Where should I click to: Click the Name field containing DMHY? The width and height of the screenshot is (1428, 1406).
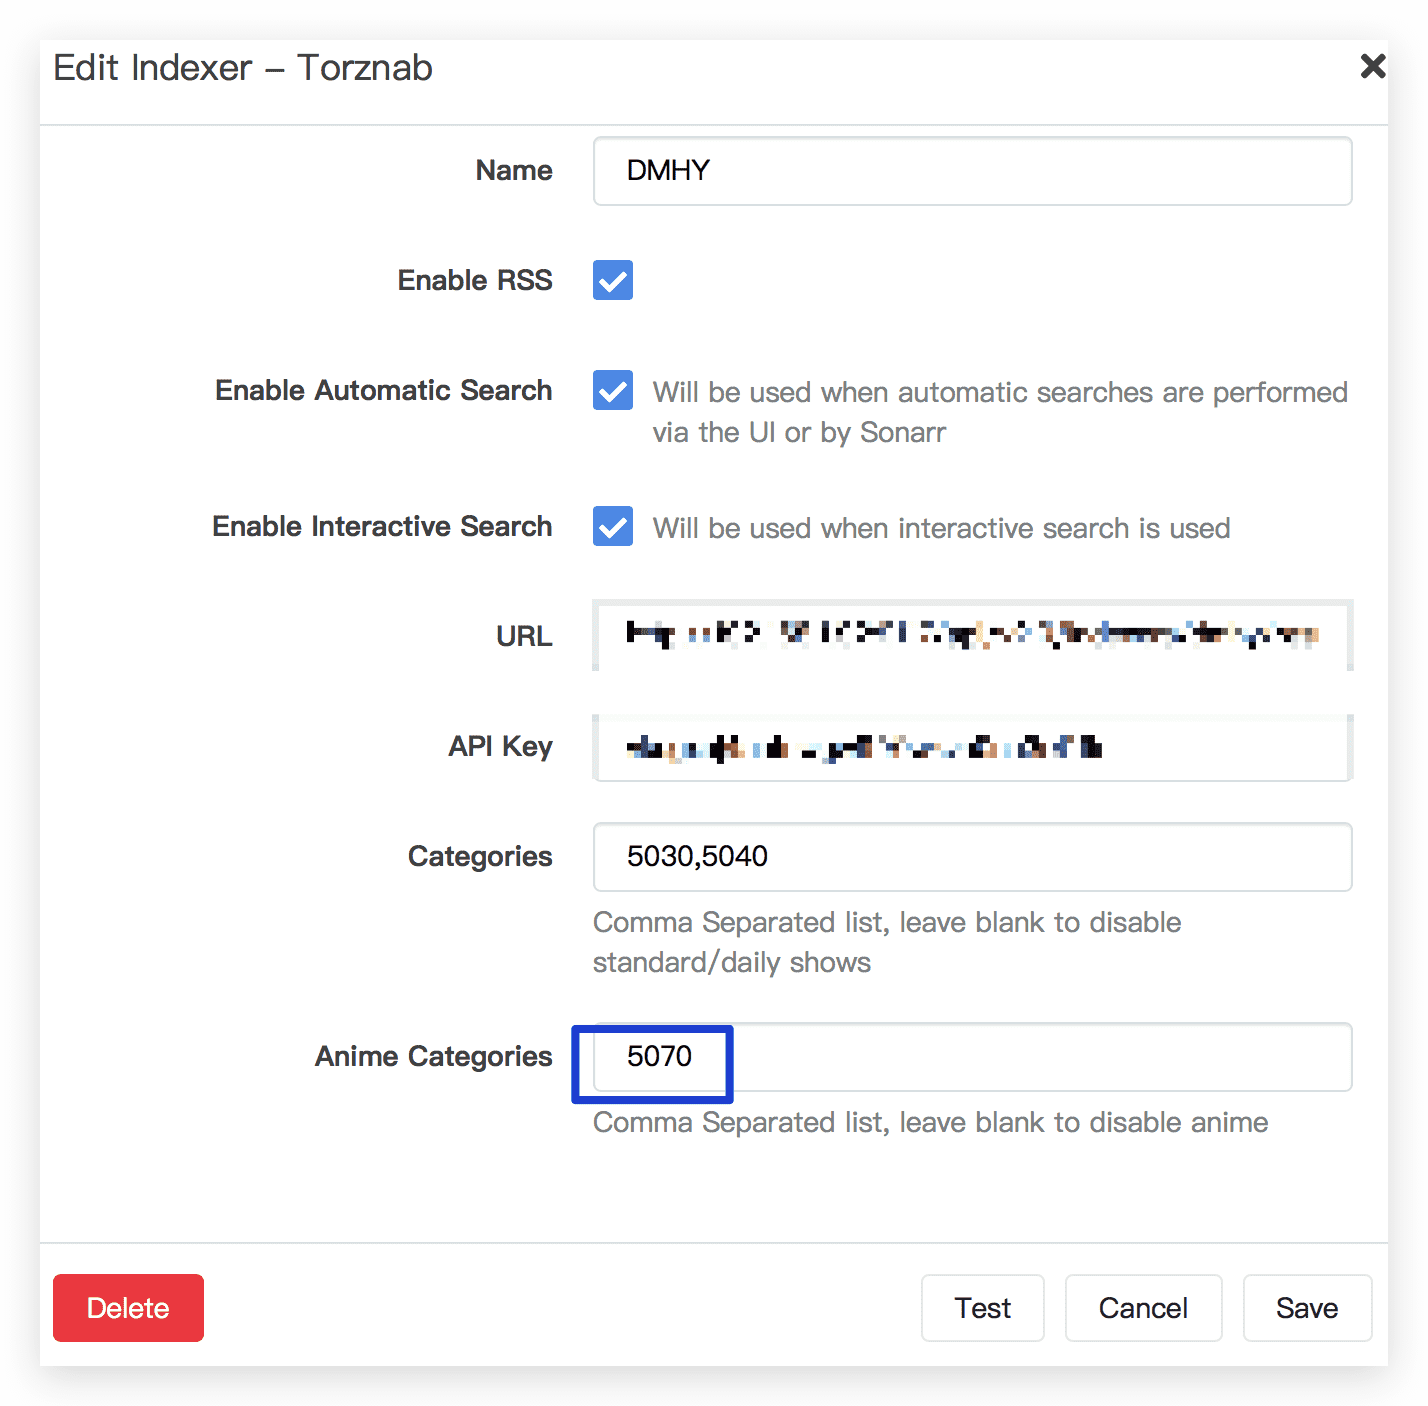click(x=972, y=171)
